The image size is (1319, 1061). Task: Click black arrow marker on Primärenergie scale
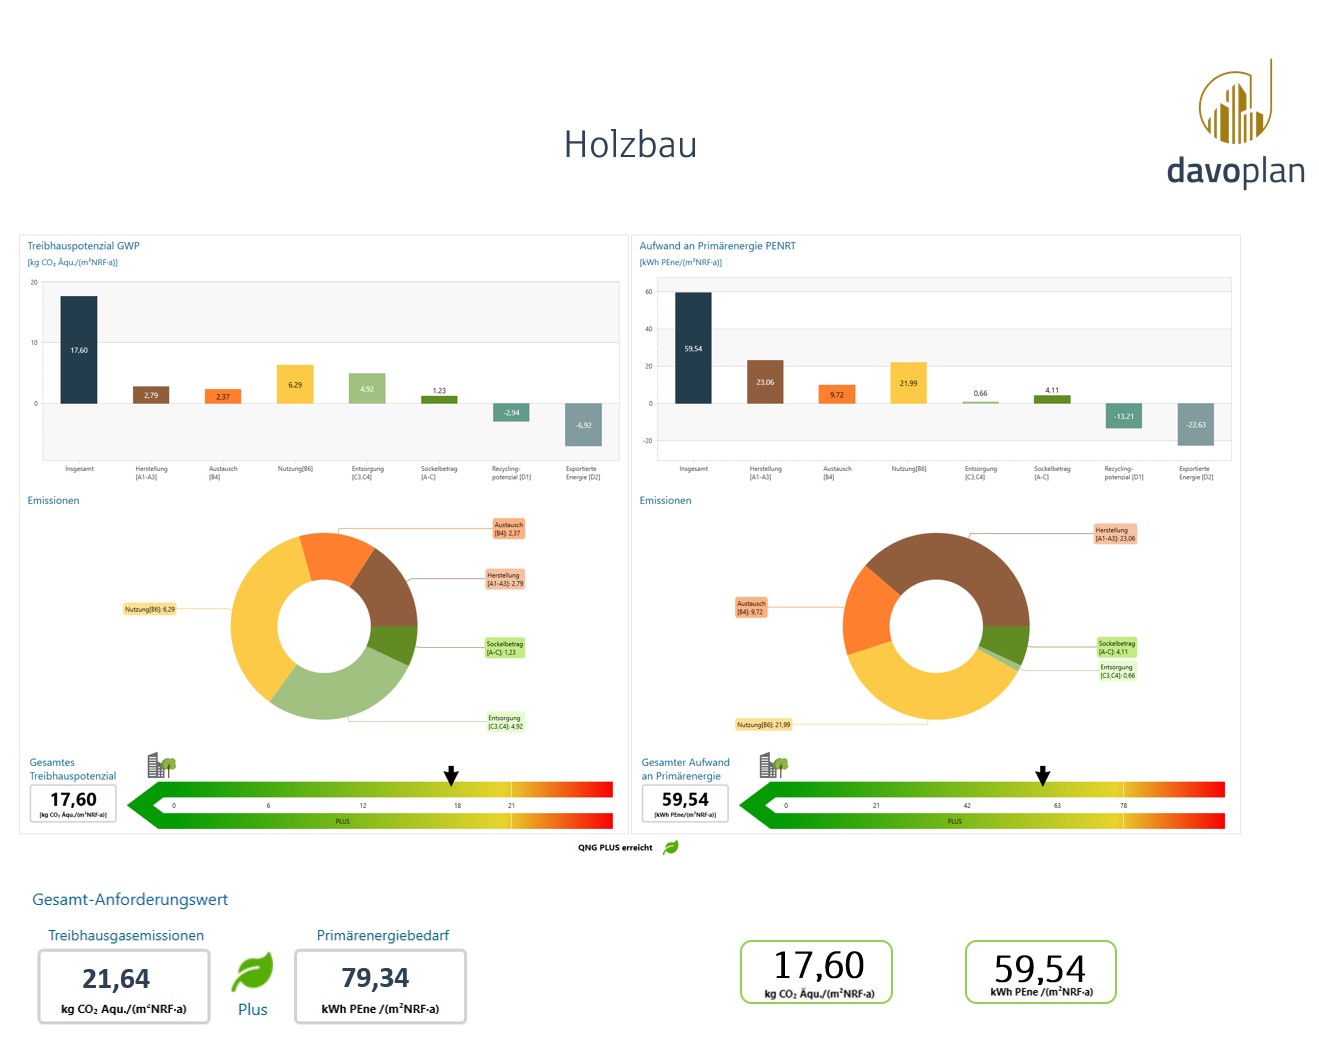tap(1043, 776)
